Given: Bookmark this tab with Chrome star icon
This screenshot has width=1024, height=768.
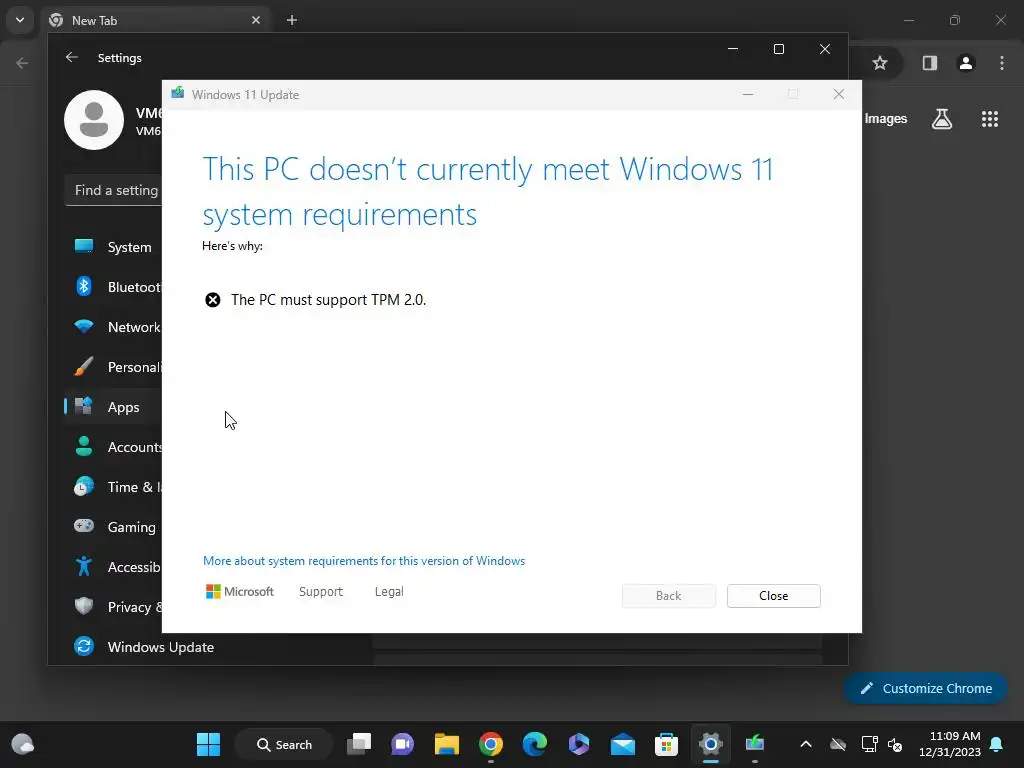Looking at the screenshot, I should point(880,63).
